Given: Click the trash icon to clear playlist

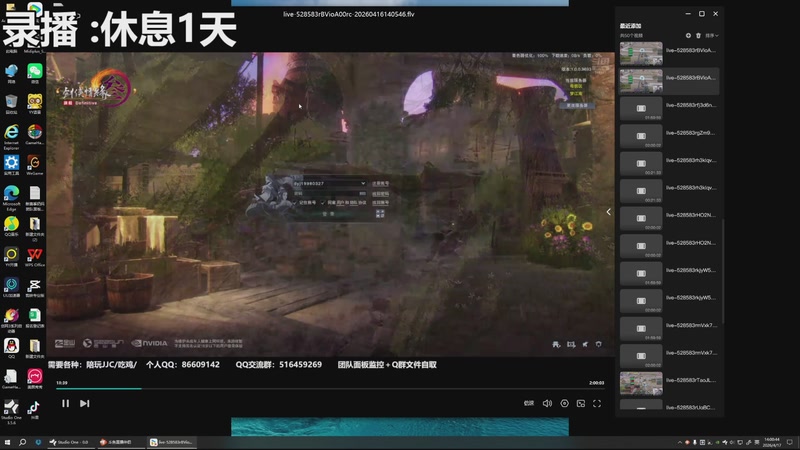Looking at the screenshot, I should [x=698, y=36].
